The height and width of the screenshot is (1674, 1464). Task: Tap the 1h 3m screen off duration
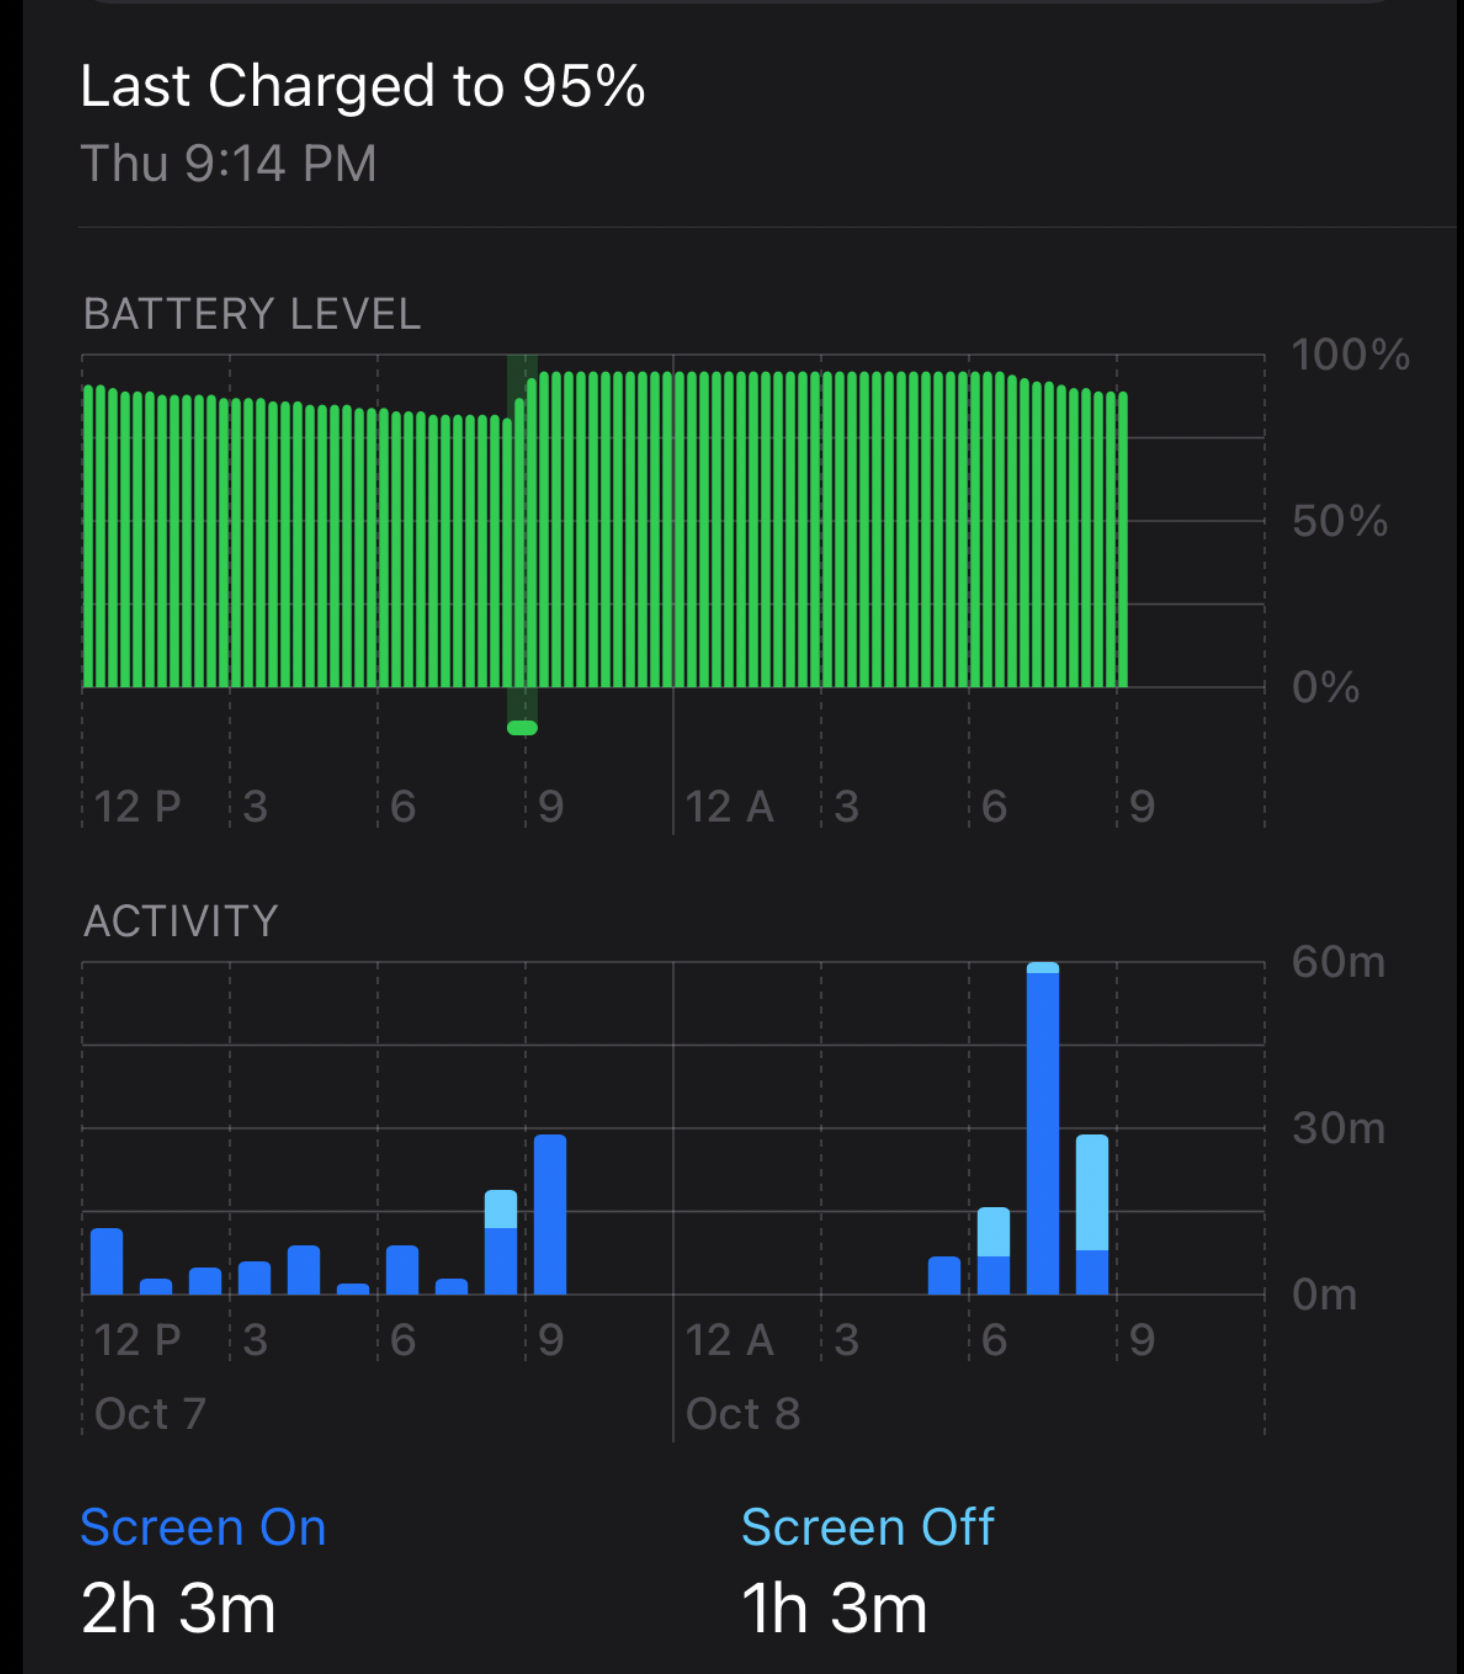pos(834,1609)
